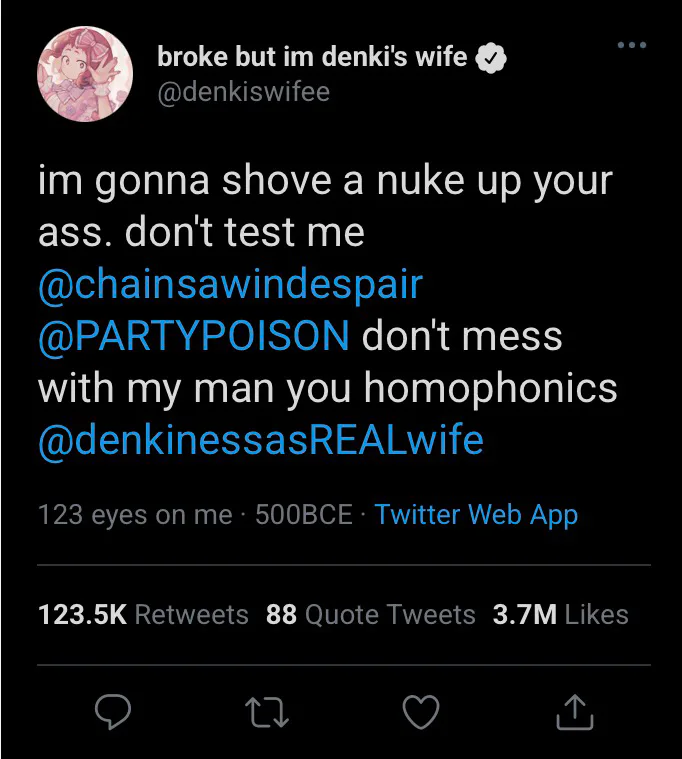Open the @chainsawindespair mention
The image size is (682, 759).
click(x=230, y=285)
